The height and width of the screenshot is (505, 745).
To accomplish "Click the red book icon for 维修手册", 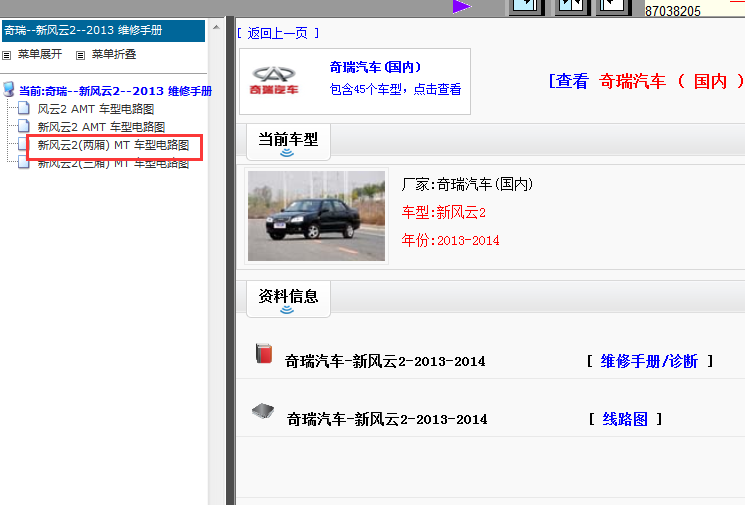I will (264, 353).
